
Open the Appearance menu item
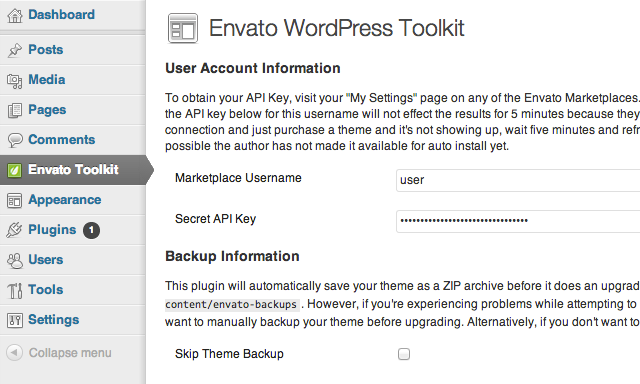tap(64, 200)
